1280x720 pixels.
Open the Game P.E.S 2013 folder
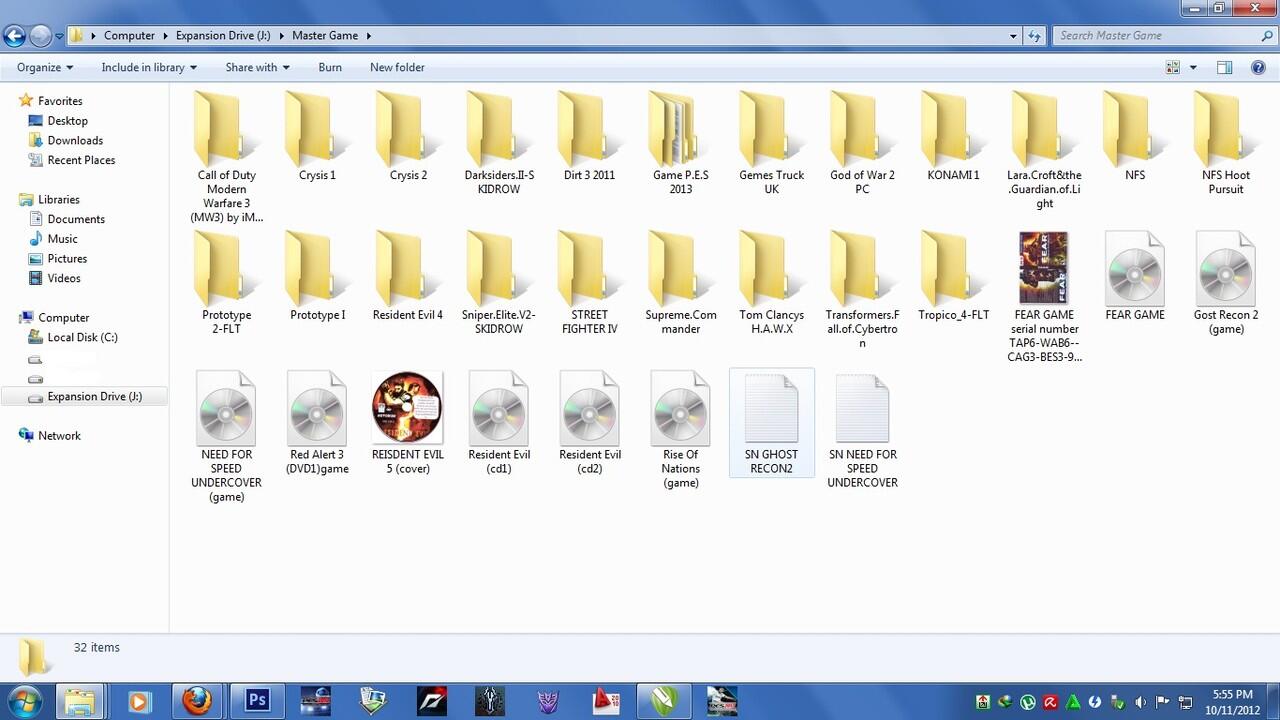[x=681, y=143]
